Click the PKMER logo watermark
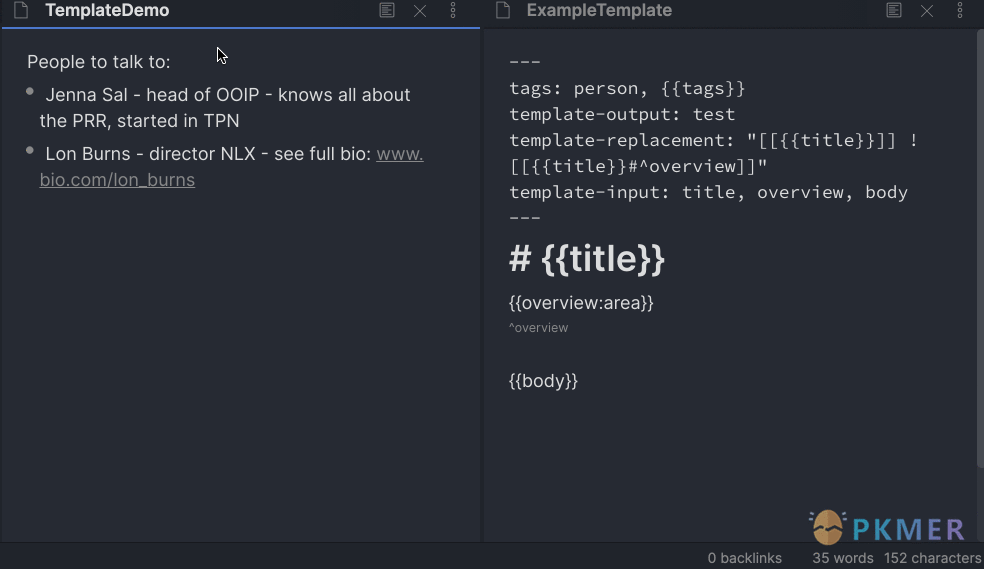The width and height of the screenshot is (984, 569). tap(886, 527)
